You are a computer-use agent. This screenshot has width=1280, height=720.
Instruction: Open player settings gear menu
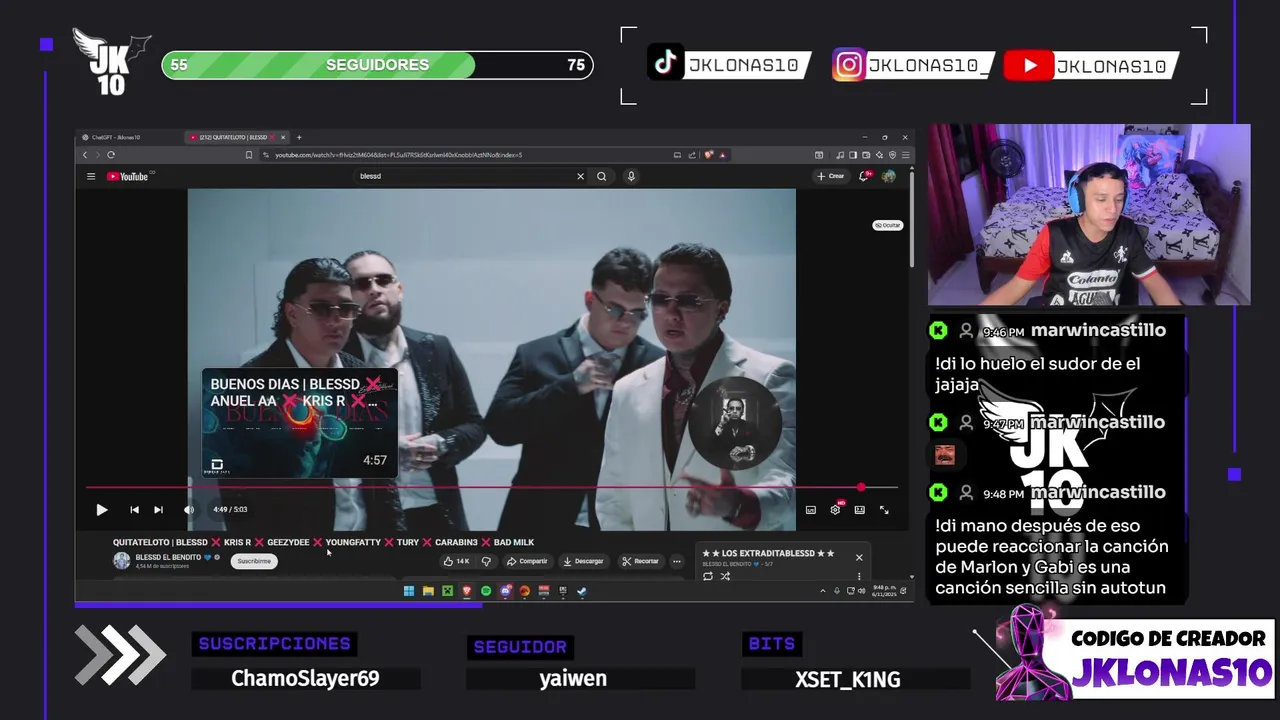pyautogui.click(x=835, y=510)
